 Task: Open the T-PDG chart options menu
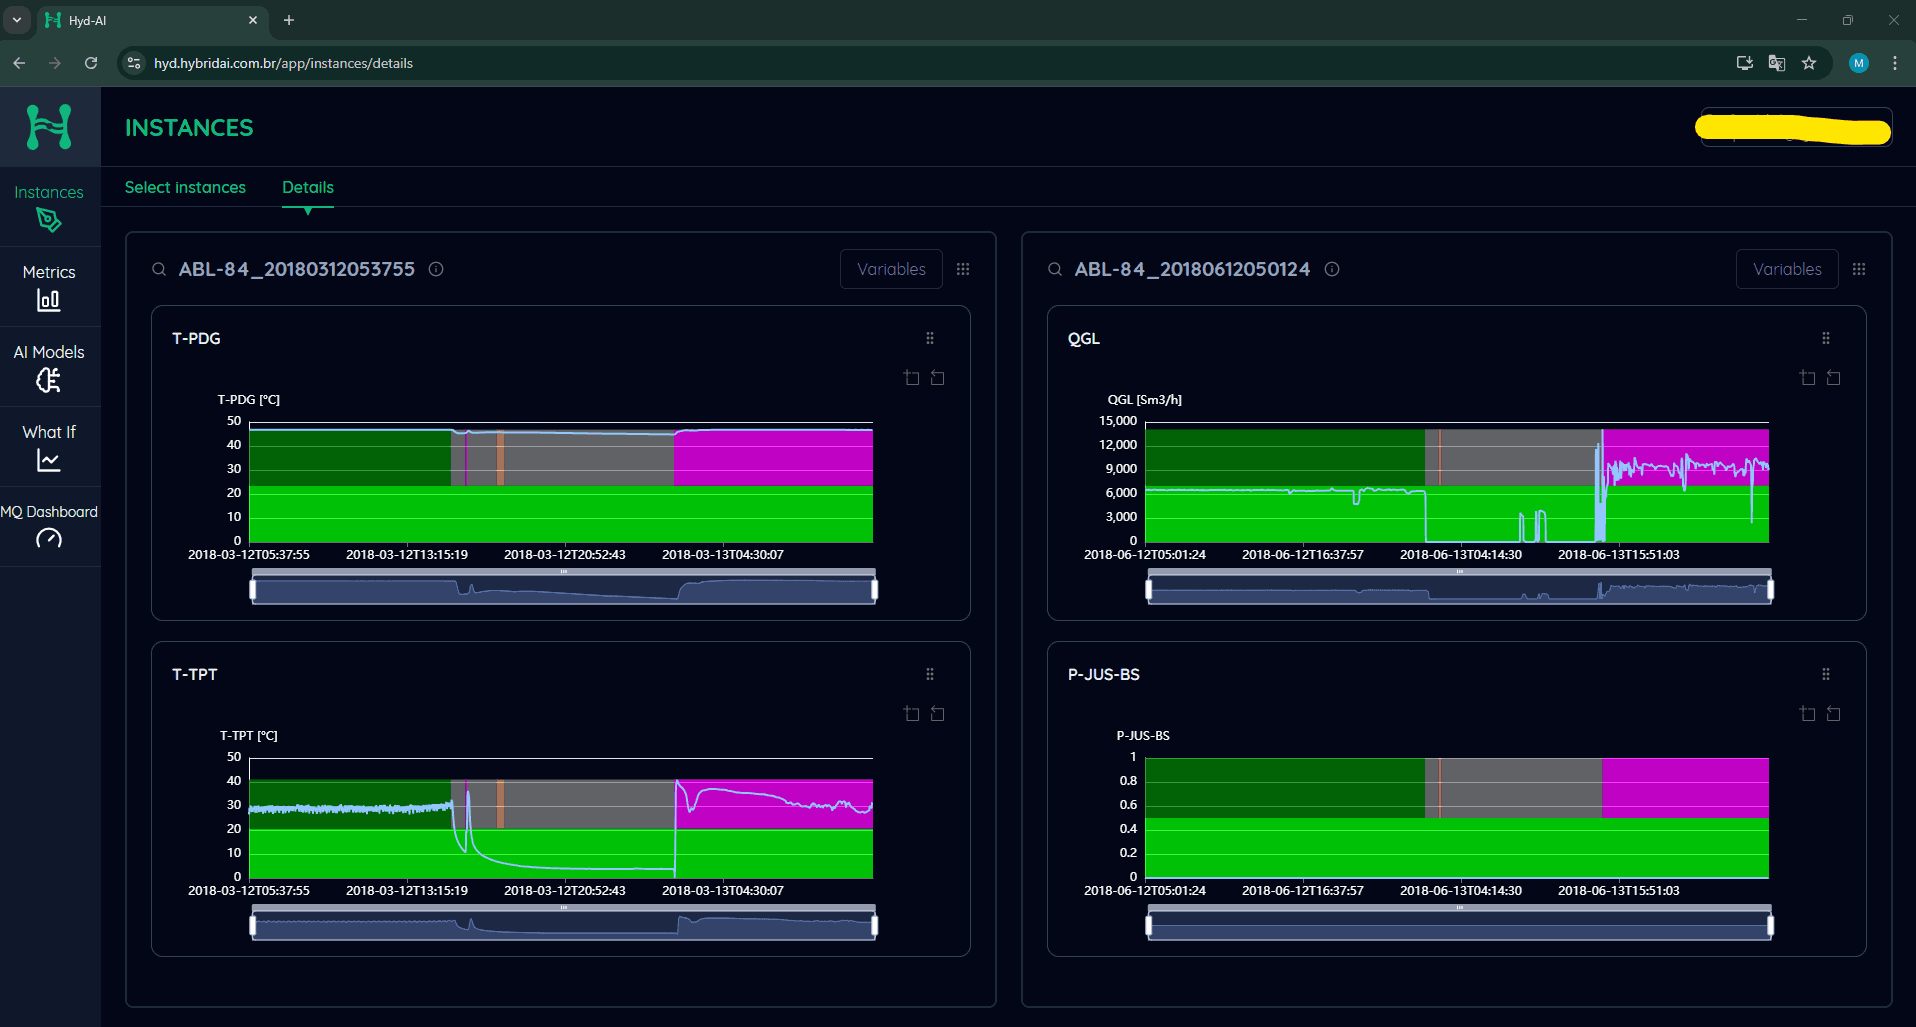pyautogui.click(x=930, y=338)
